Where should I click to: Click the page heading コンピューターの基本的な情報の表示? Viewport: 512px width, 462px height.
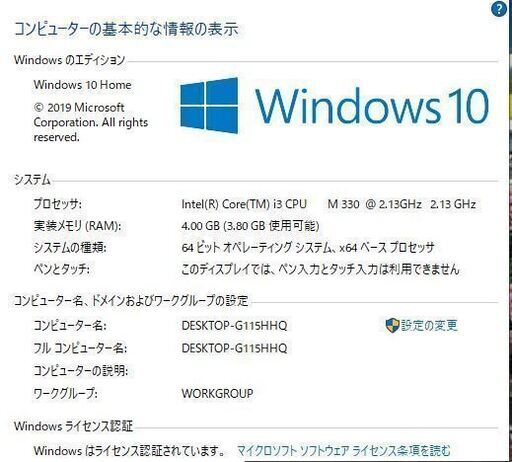tap(126, 29)
